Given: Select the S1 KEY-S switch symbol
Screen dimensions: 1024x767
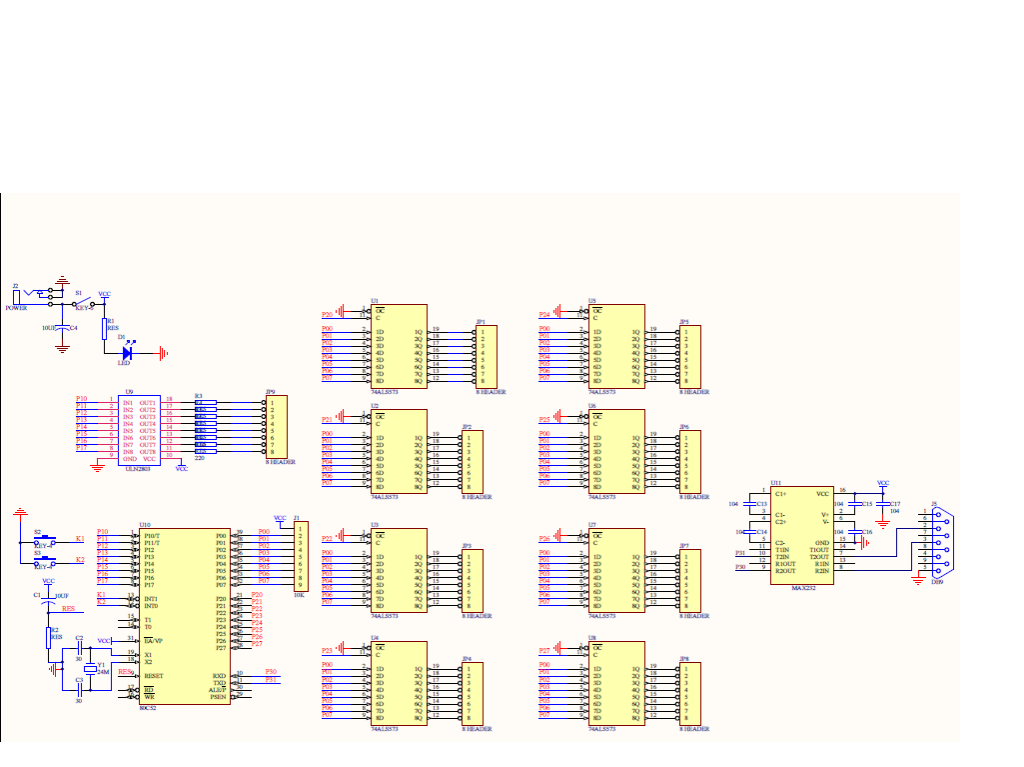Looking at the screenshot, I should tap(83, 303).
